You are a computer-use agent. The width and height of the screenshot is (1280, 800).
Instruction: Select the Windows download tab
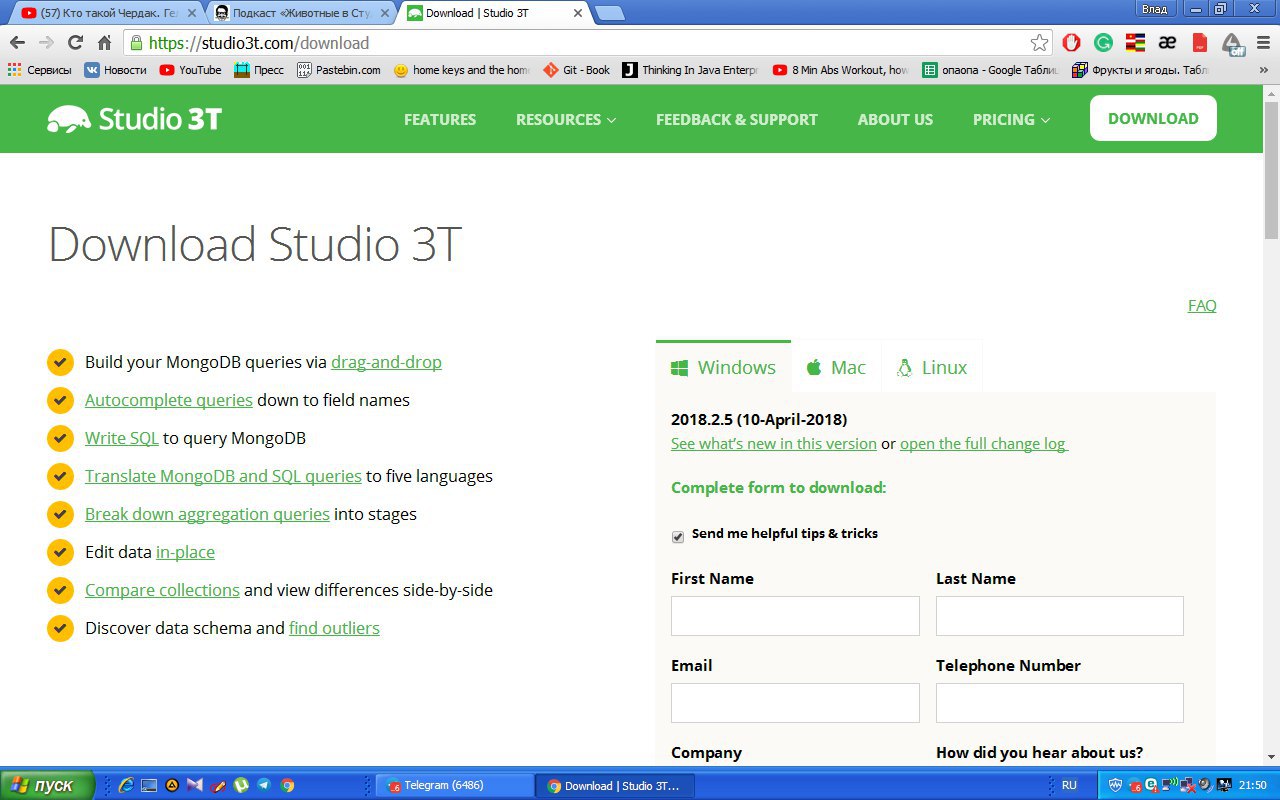coord(723,367)
